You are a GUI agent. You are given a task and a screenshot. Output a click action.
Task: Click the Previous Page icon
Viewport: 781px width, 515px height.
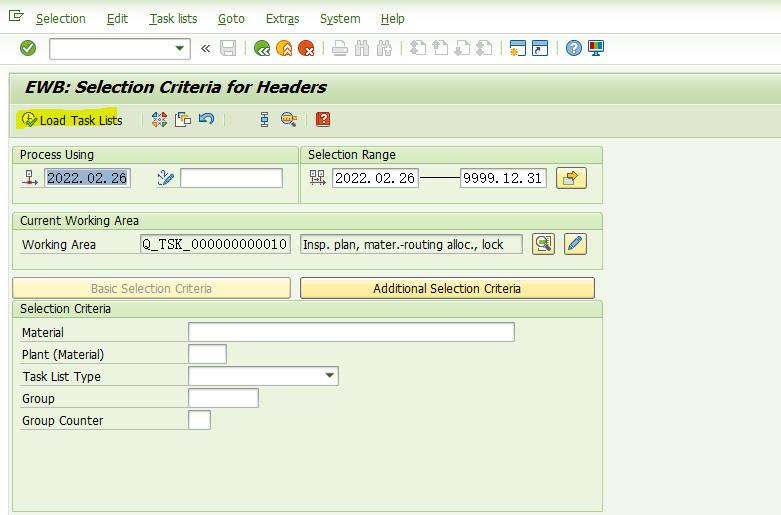440,48
